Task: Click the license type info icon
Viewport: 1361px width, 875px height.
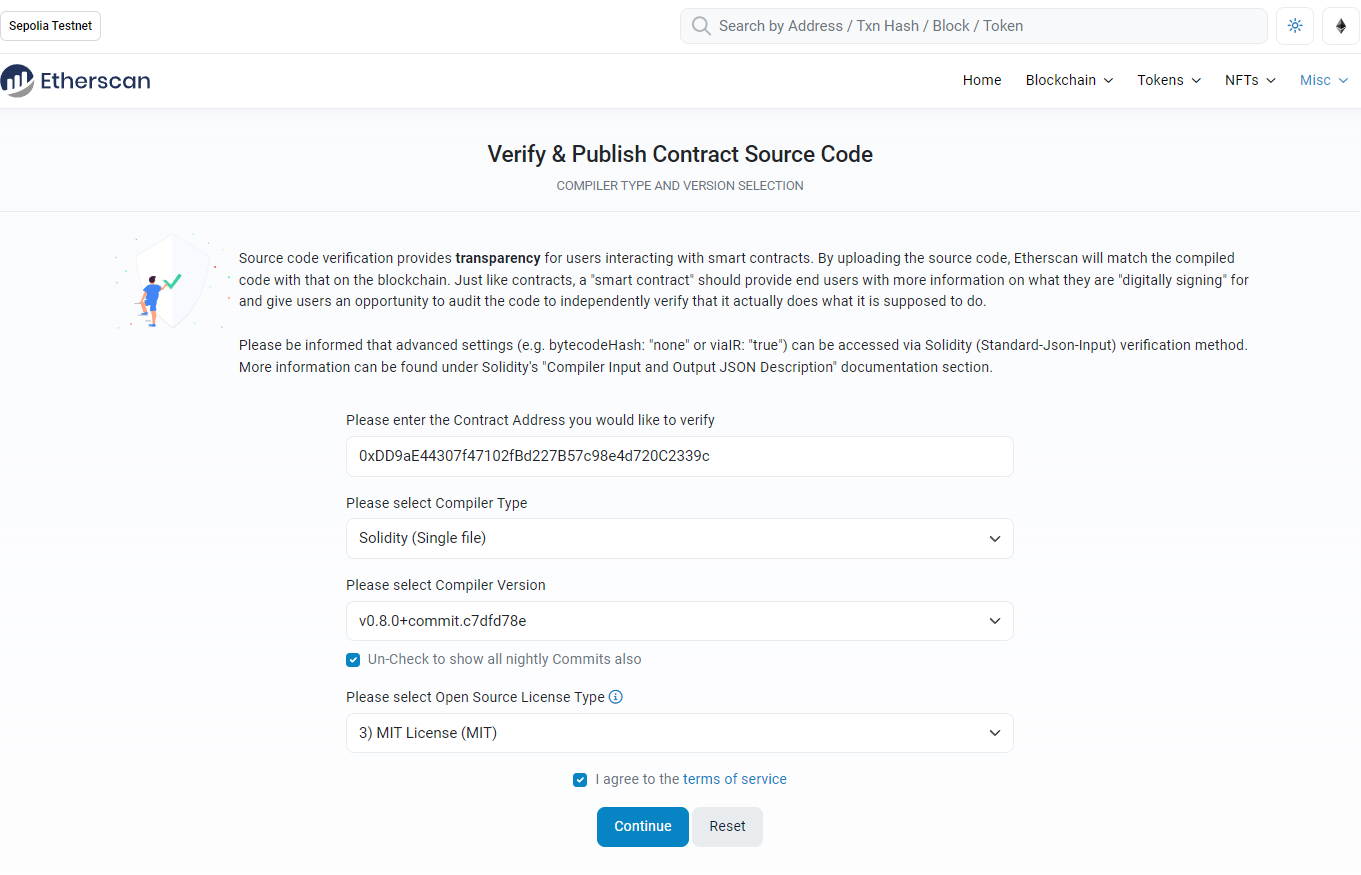Action: point(616,697)
